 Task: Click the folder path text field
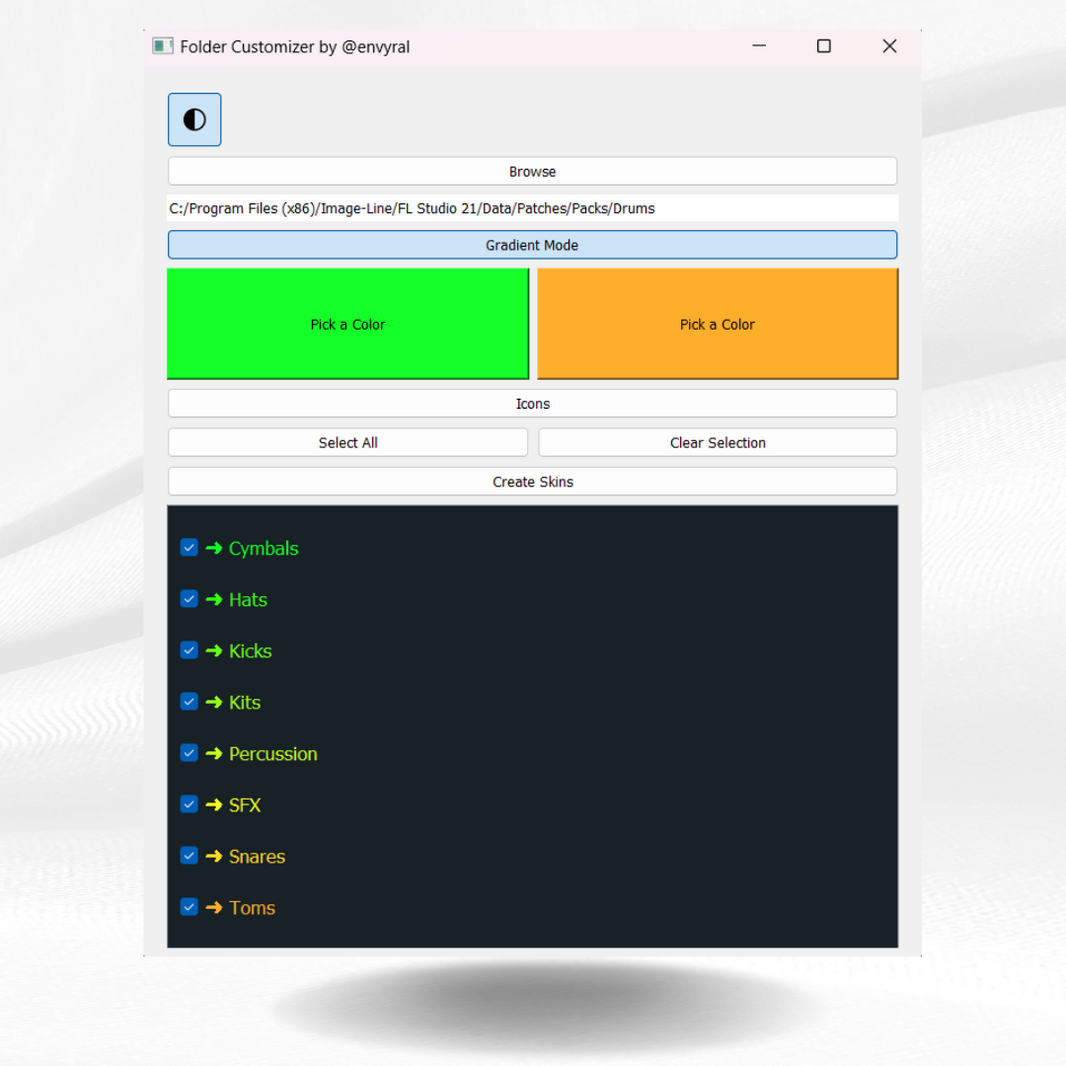(532, 208)
